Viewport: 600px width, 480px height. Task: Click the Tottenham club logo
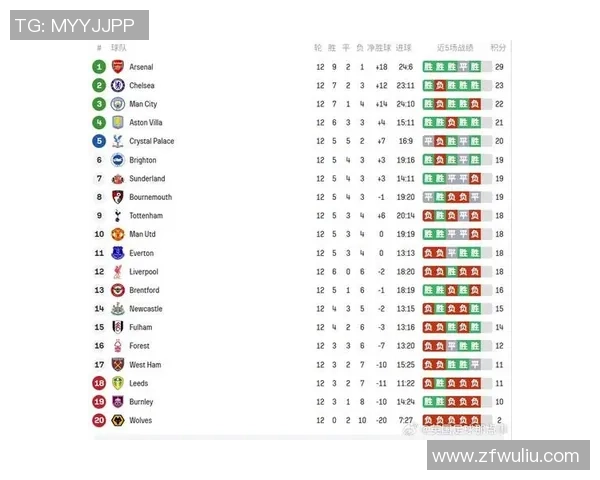click(x=117, y=216)
